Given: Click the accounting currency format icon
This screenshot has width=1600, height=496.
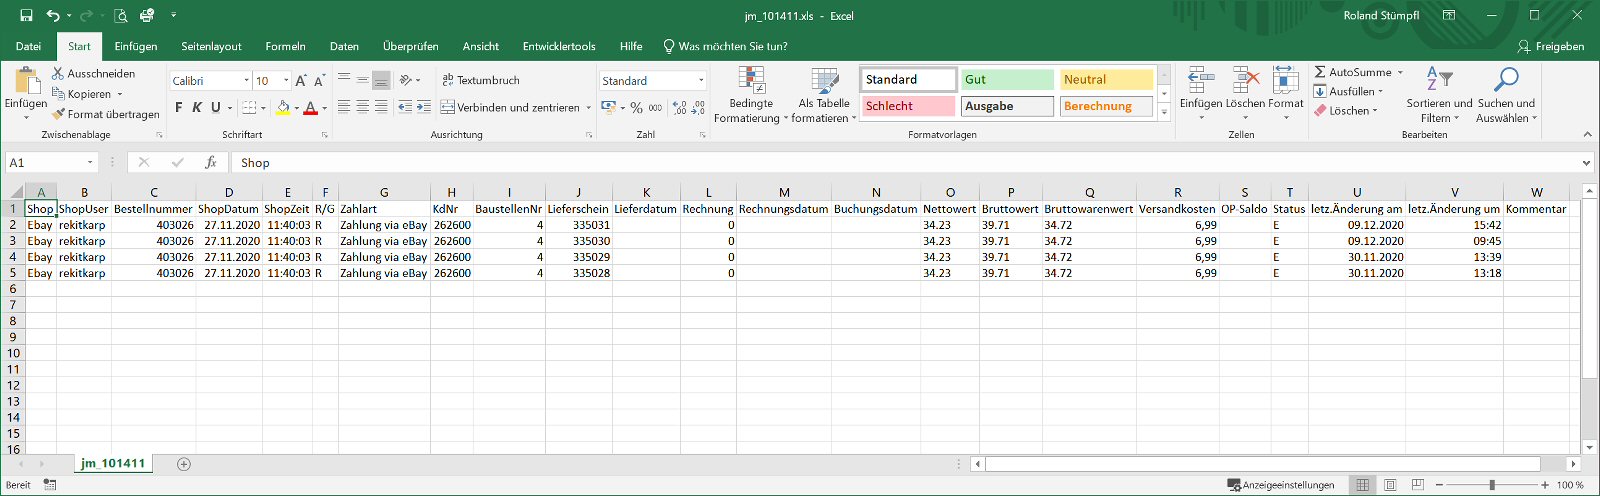Looking at the screenshot, I should (608, 107).
